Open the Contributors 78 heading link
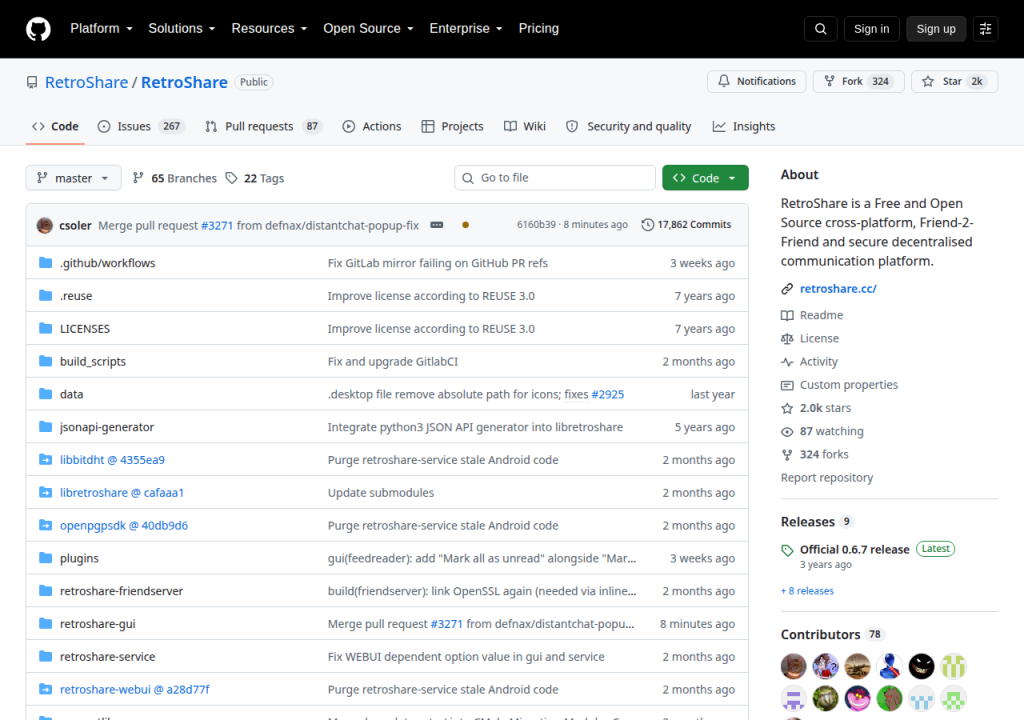Image resolution: width=1024 pixels, height=720 pixels. (831, 634)
